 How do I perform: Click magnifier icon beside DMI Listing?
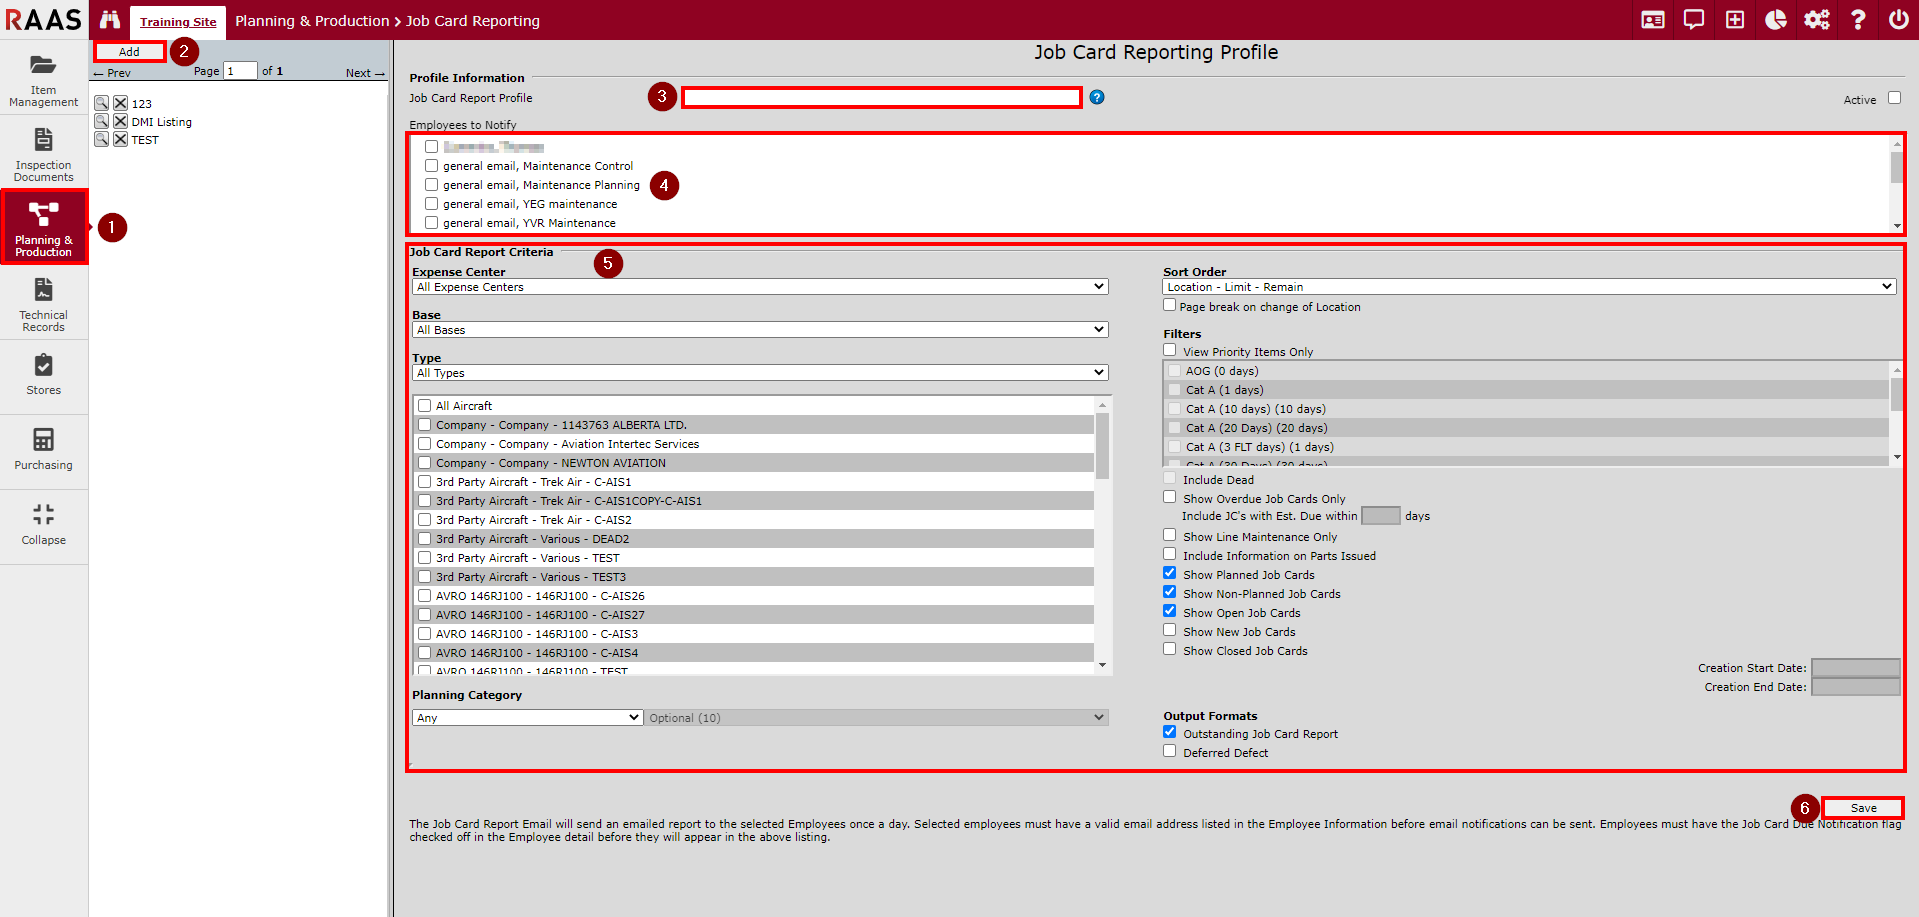pyautogui.click(x=102, y=121)
